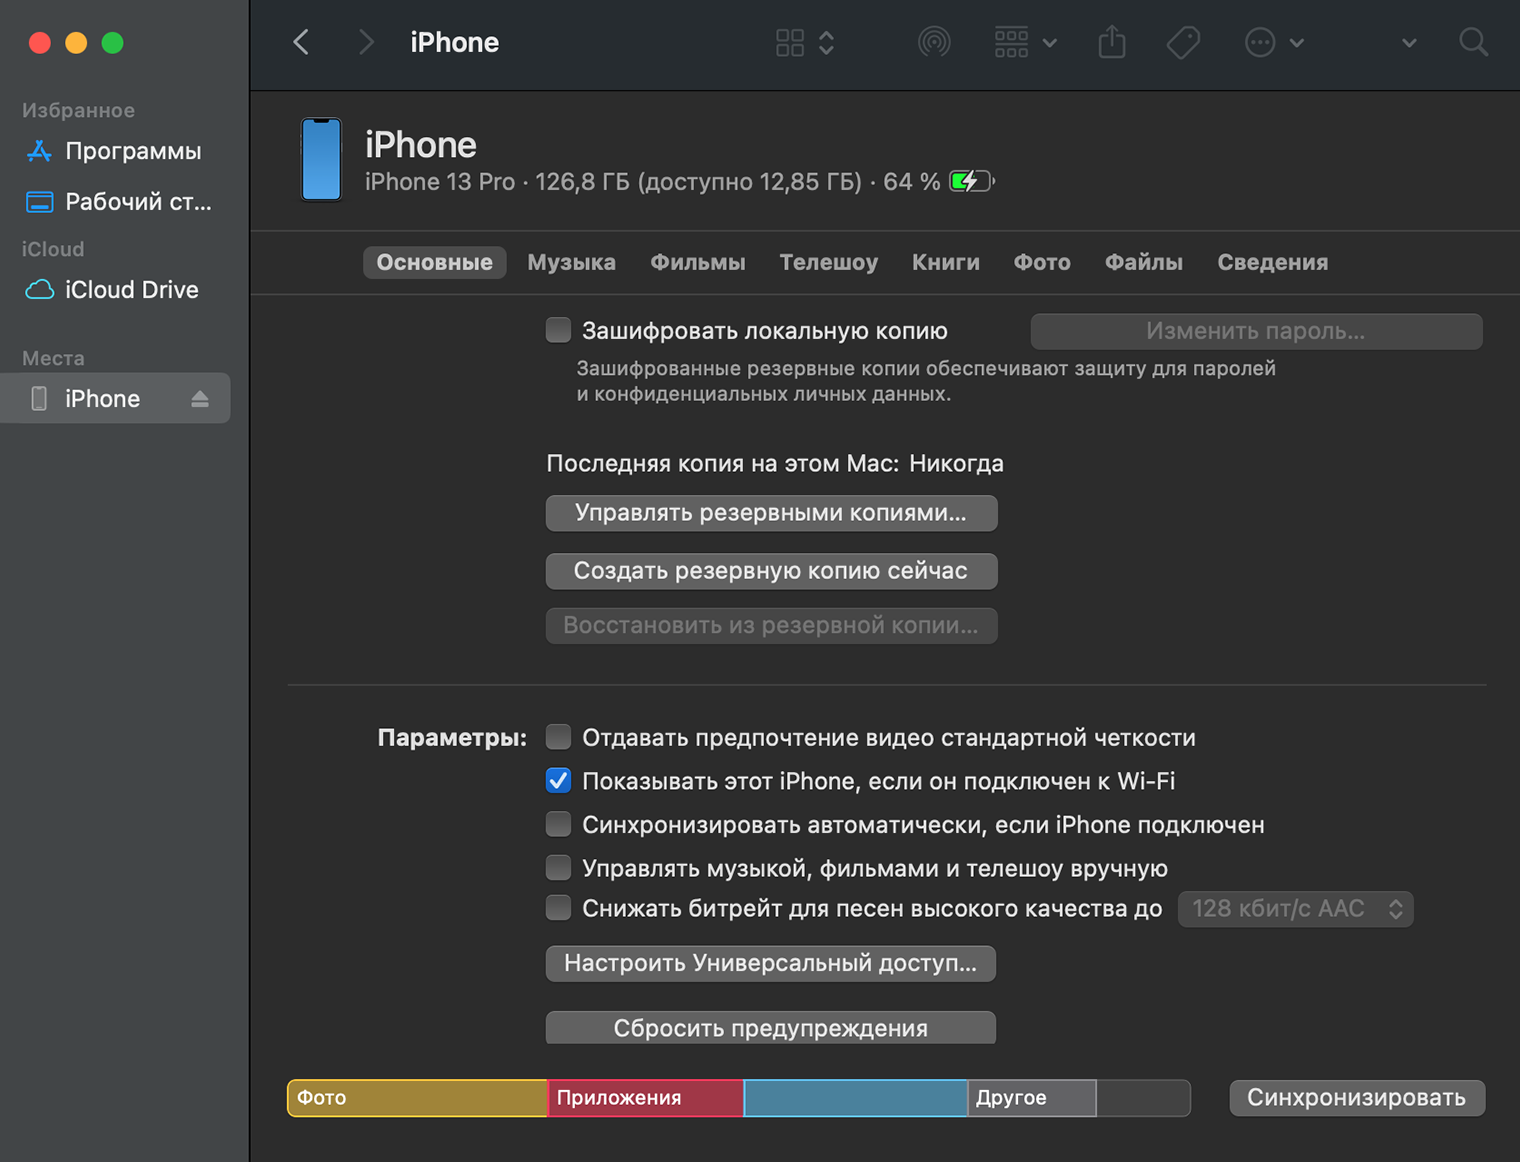
Task: Click Управлять резервными копиями button
Action: (771, 513)
